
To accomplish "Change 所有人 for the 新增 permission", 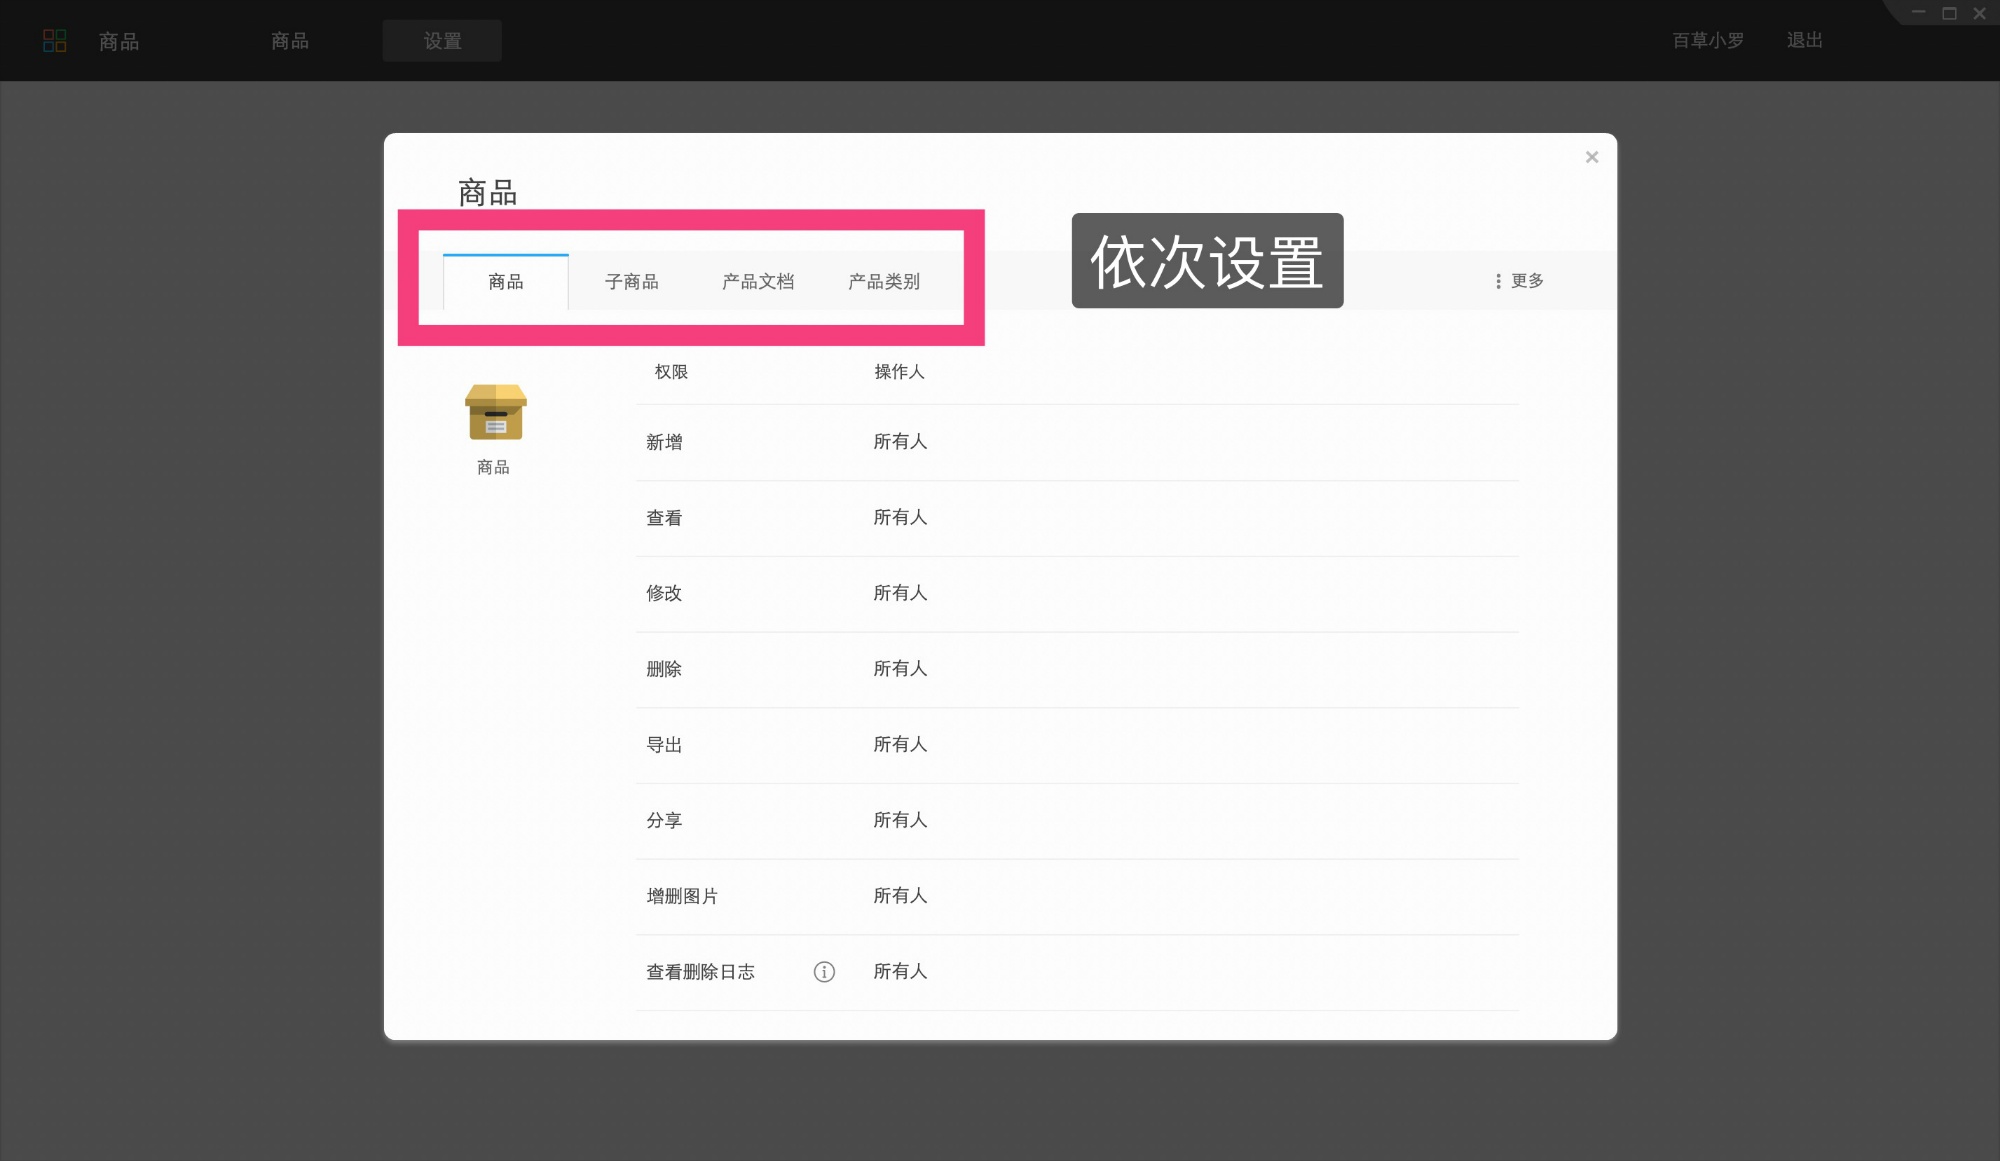I will pos(900,442).
